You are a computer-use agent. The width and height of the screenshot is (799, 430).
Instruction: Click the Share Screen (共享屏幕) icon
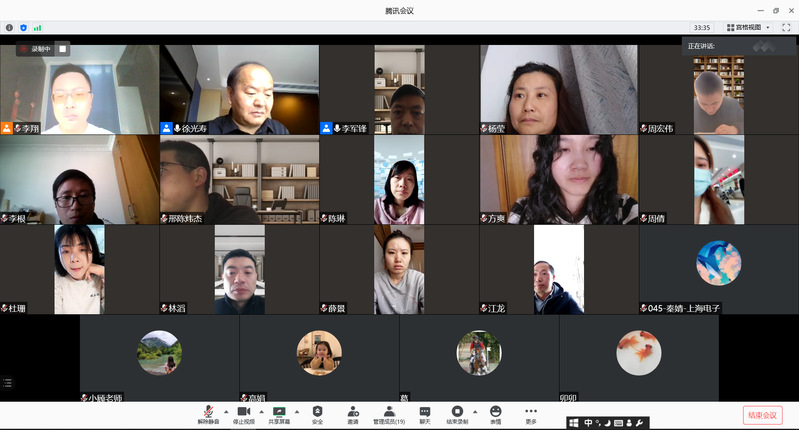[279, 412]
